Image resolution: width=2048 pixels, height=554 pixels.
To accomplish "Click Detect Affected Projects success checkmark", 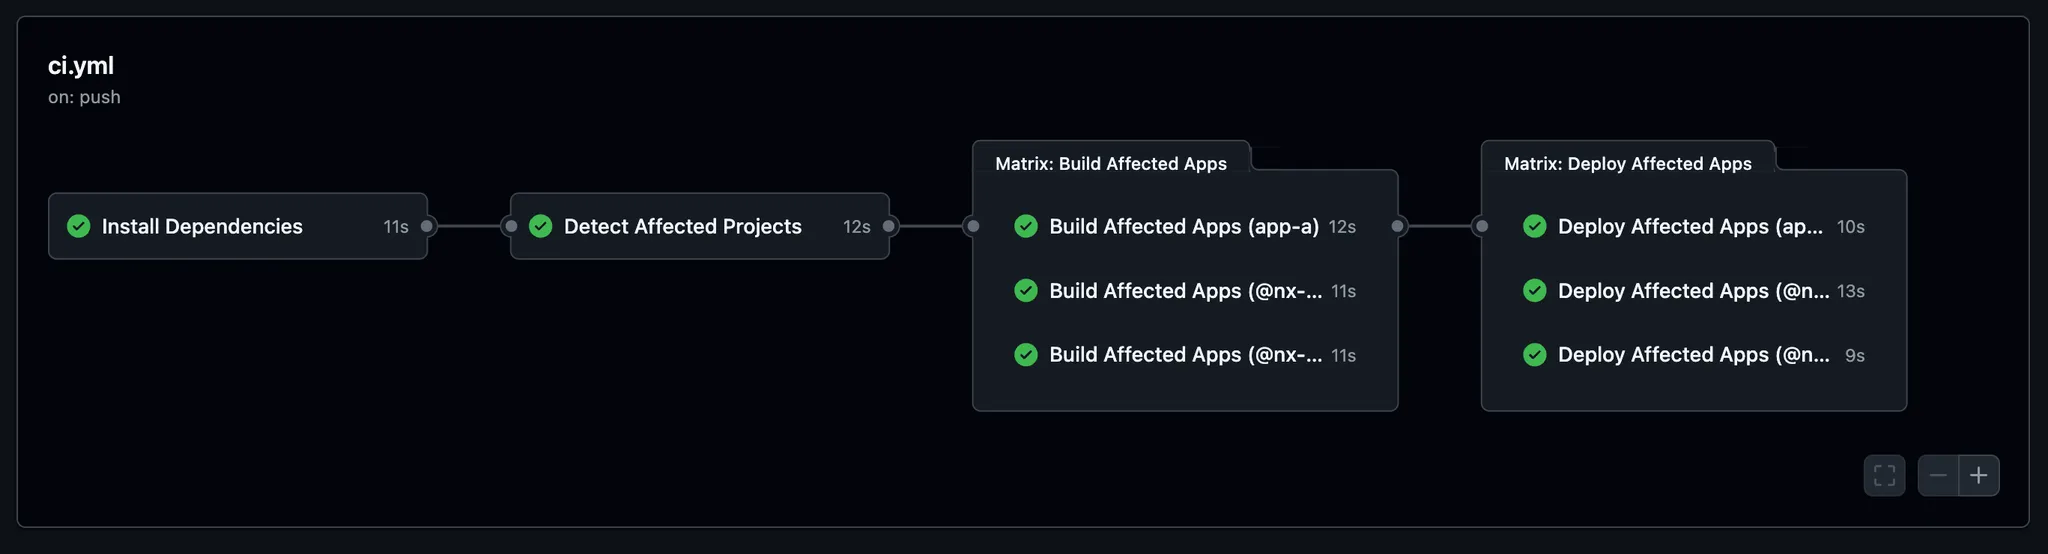I will (541, 226).
